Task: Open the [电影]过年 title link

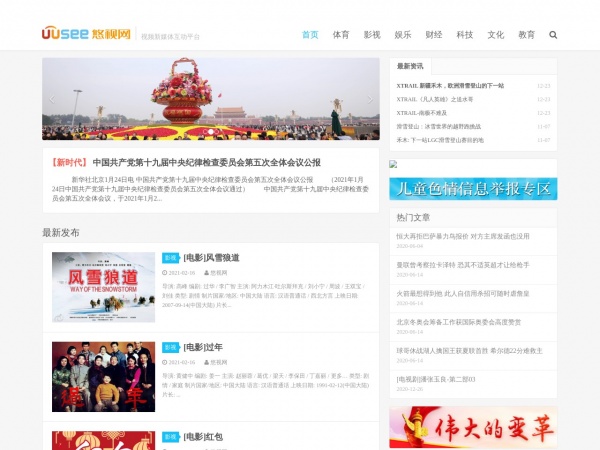Action: (203, 347)
